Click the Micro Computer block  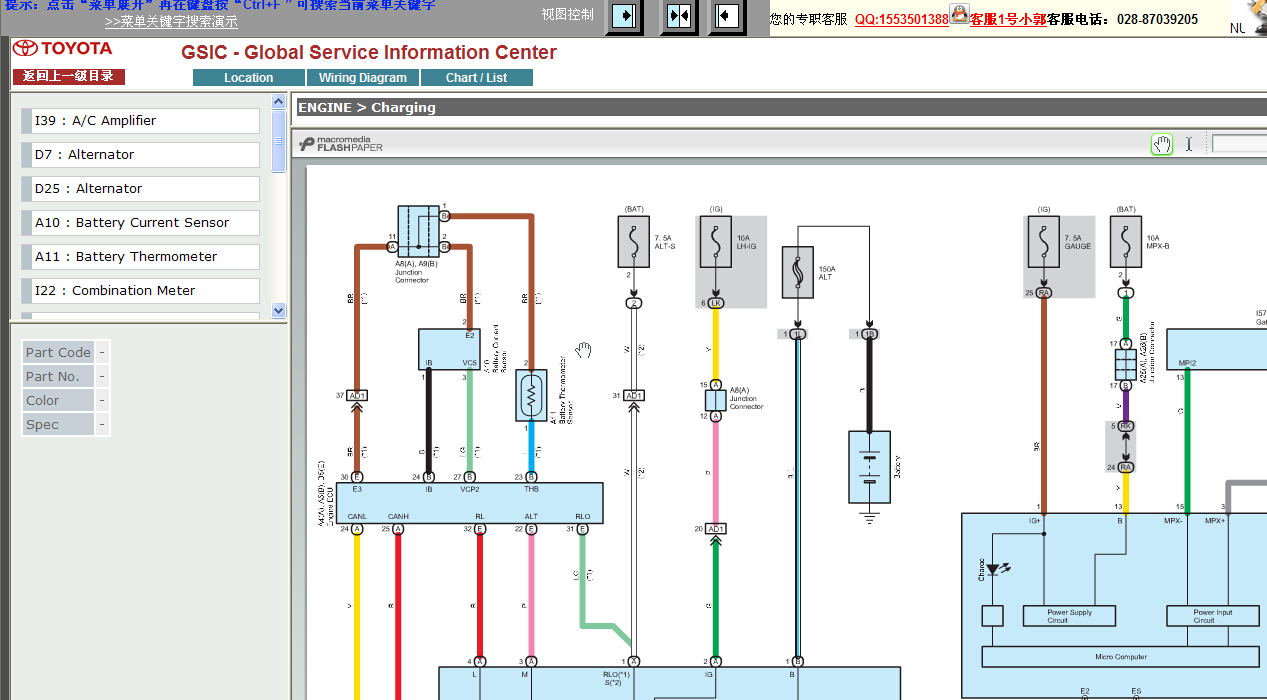click(x=1120, y=657)
